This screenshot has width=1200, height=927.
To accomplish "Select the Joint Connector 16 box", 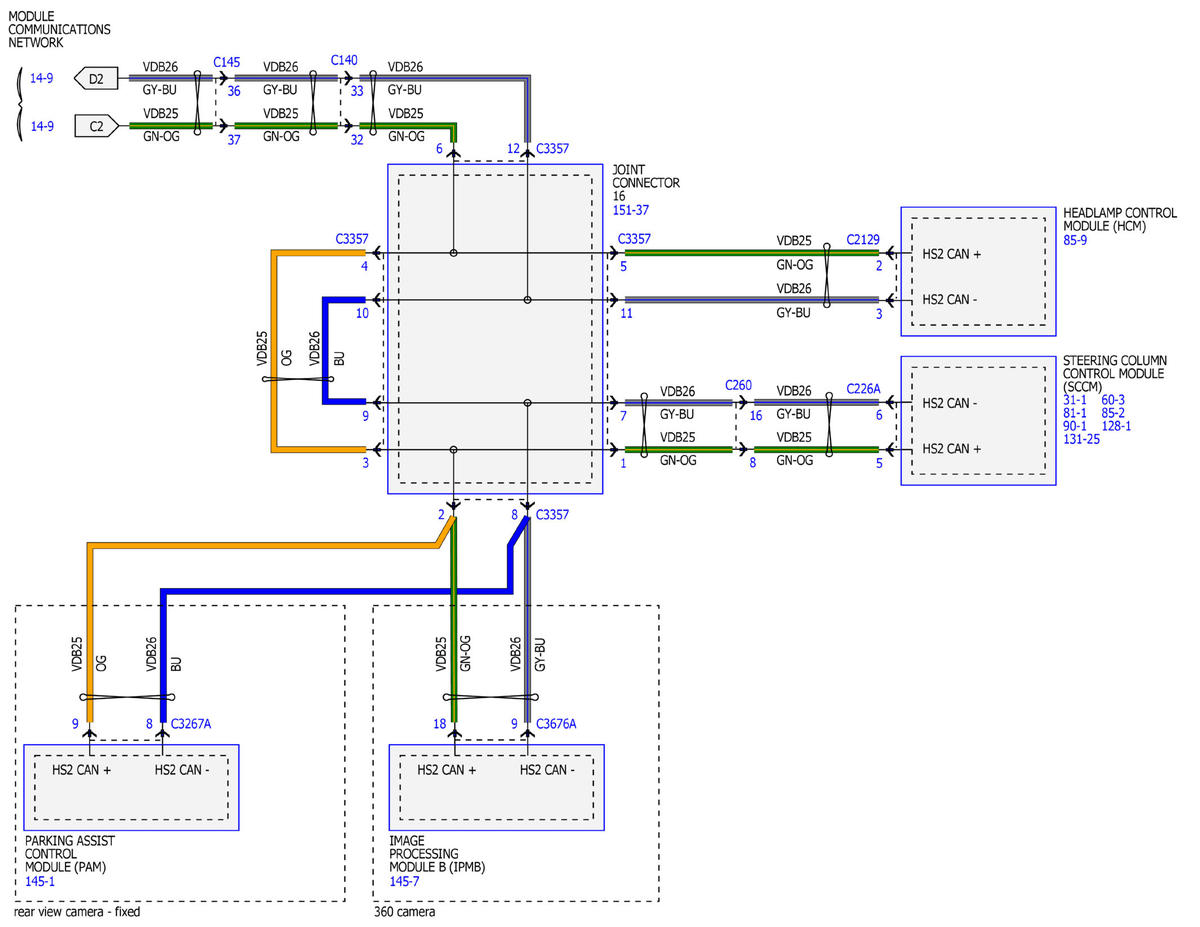I will [495, 329].
